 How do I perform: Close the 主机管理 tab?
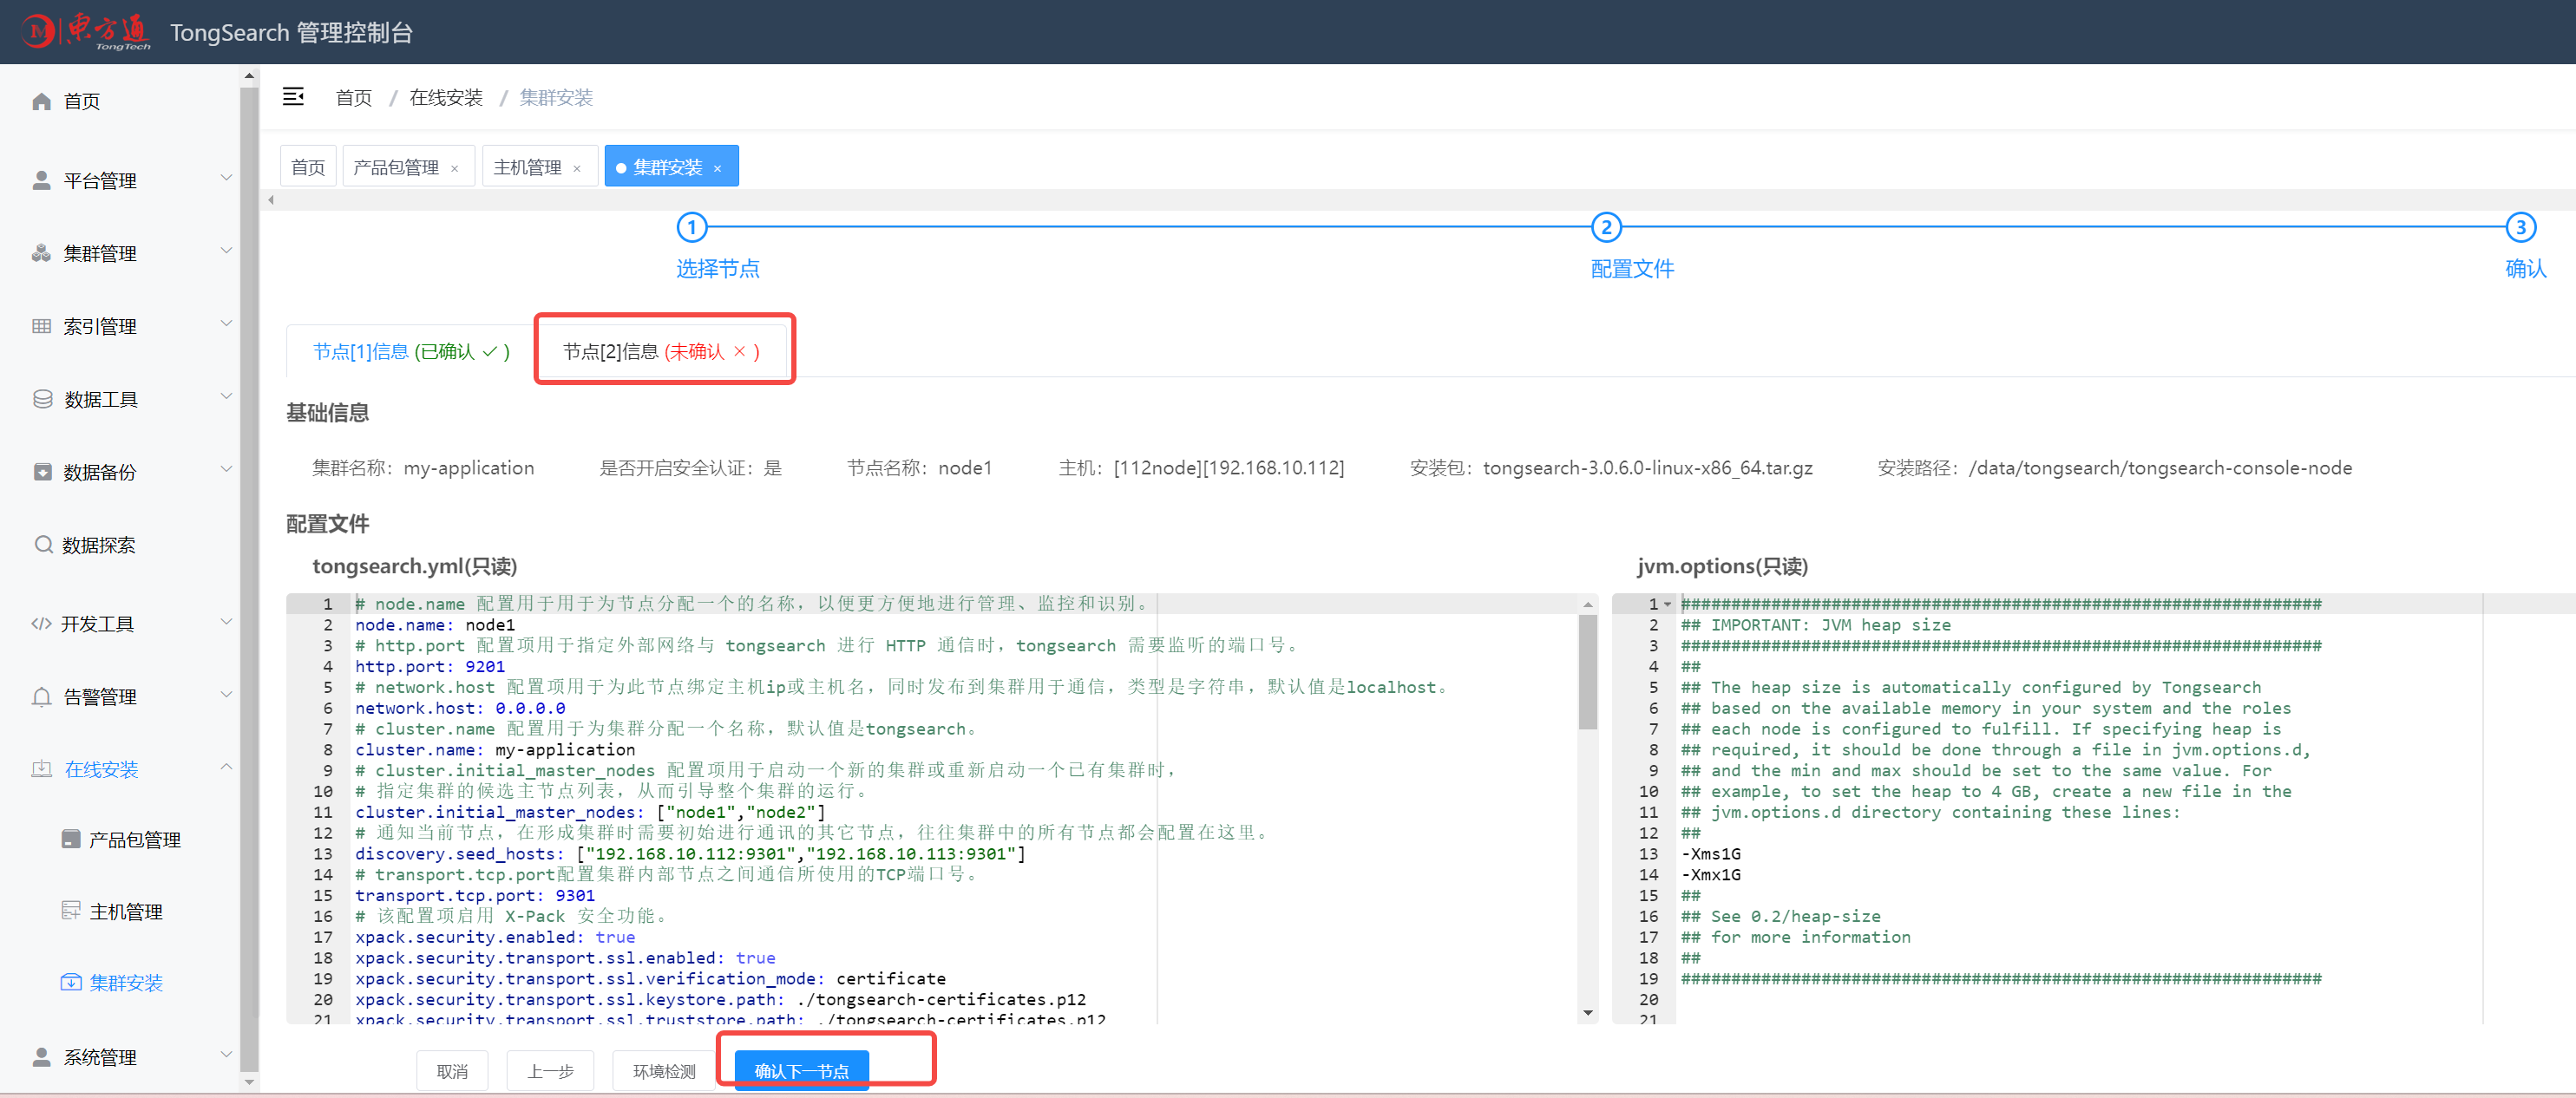pyautogui.click(x=577, y=168)
